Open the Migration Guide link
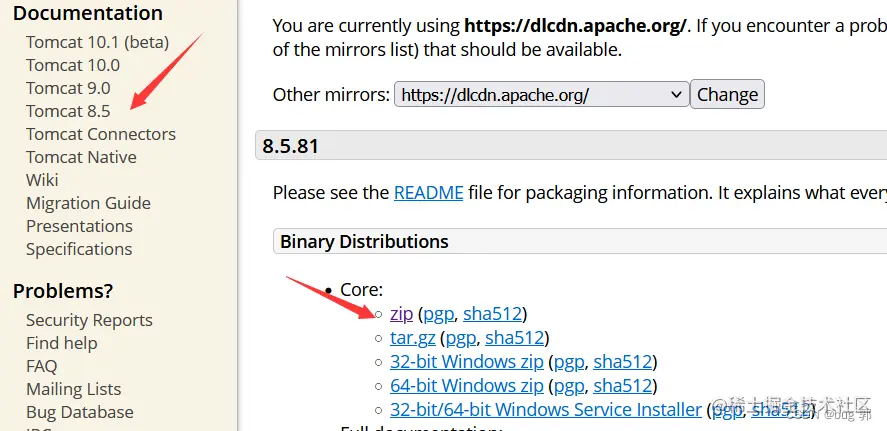The height and width of the screenshot is (431, 887). (88, 203)
